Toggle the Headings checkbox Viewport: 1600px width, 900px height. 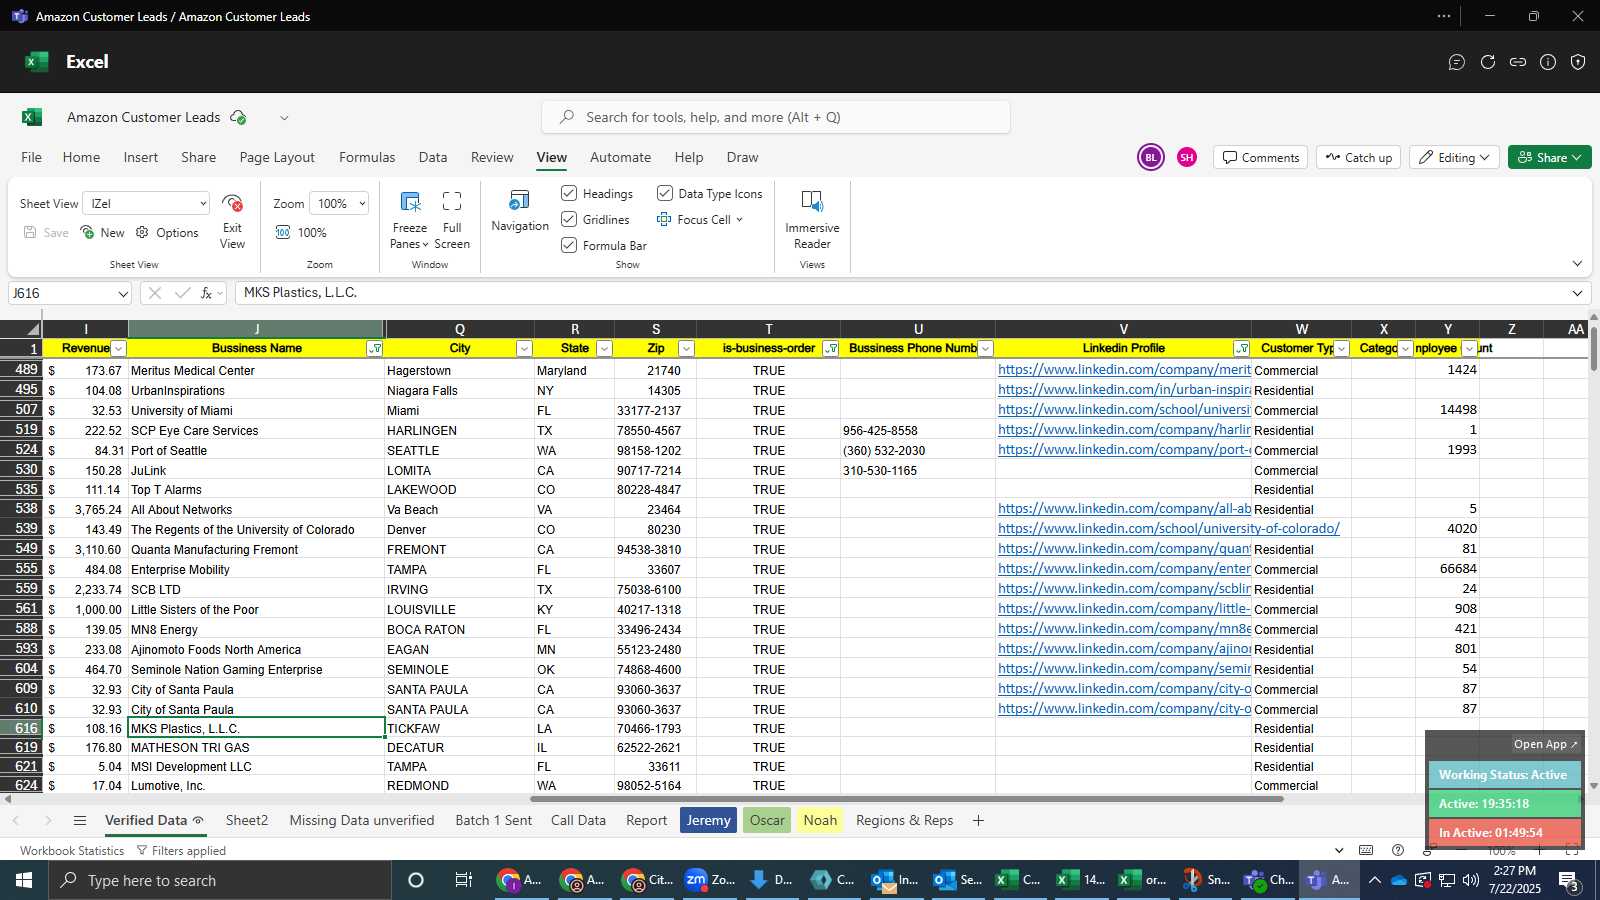(569, 193)
